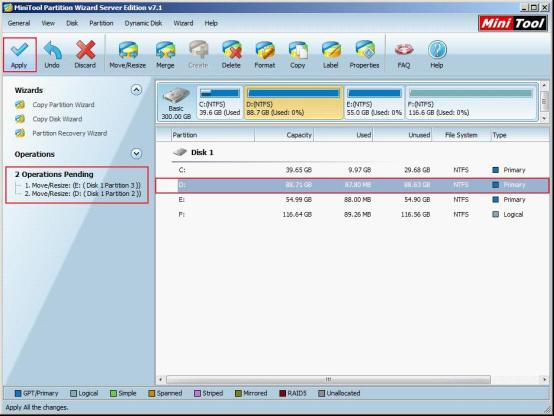Select the E: partition row

352,200
